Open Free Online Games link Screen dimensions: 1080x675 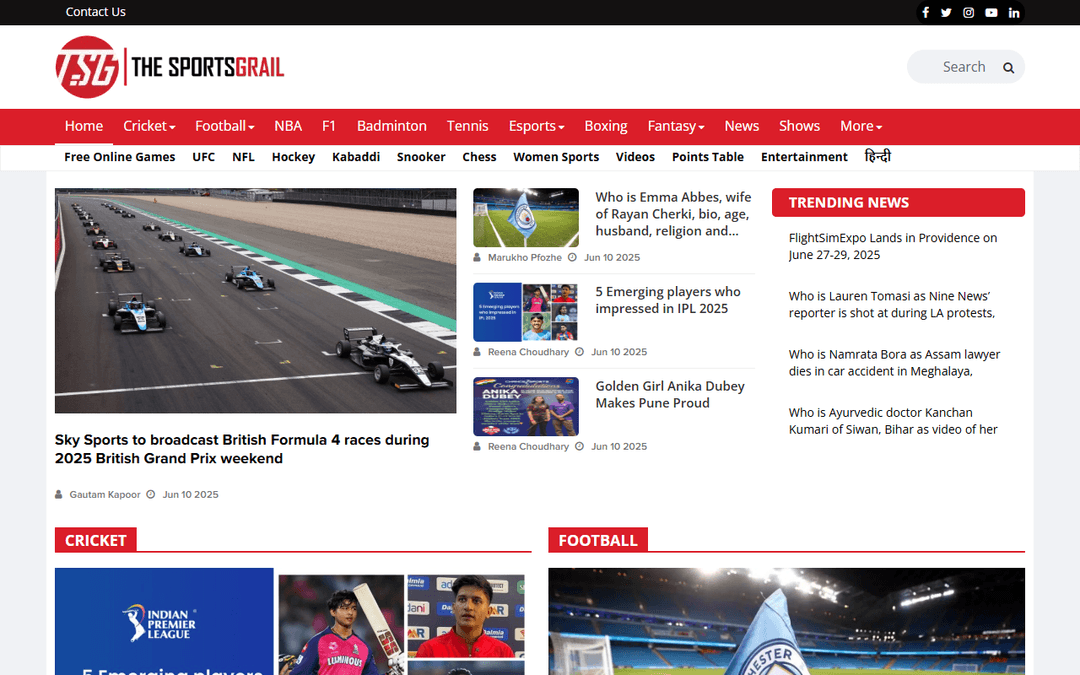point(120,157)
